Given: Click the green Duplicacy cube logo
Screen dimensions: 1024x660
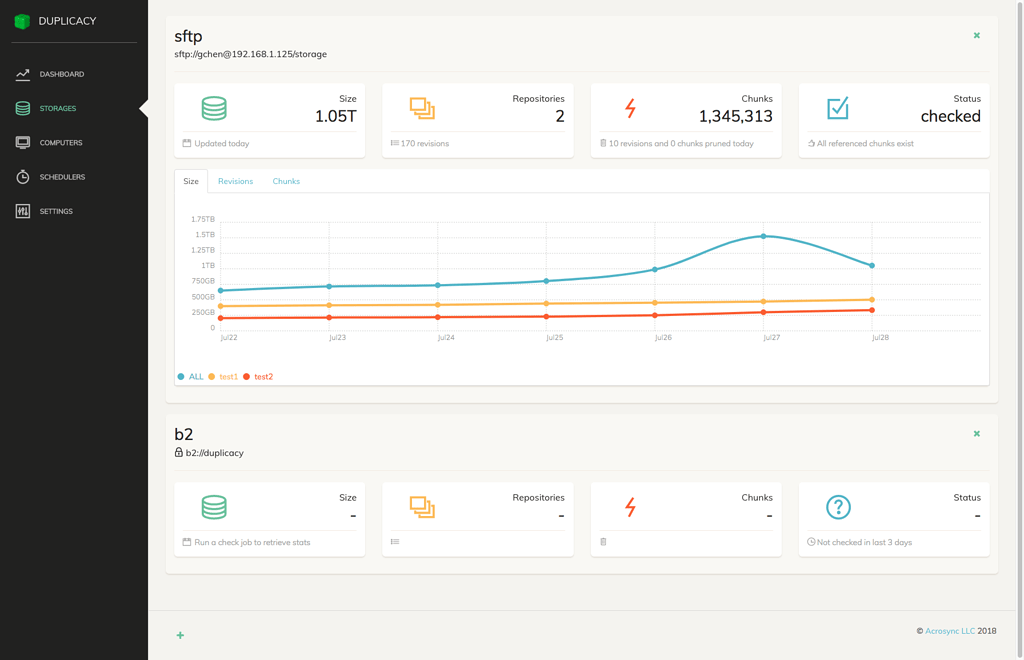Looking at the screenshot, I should coord(22,22).
